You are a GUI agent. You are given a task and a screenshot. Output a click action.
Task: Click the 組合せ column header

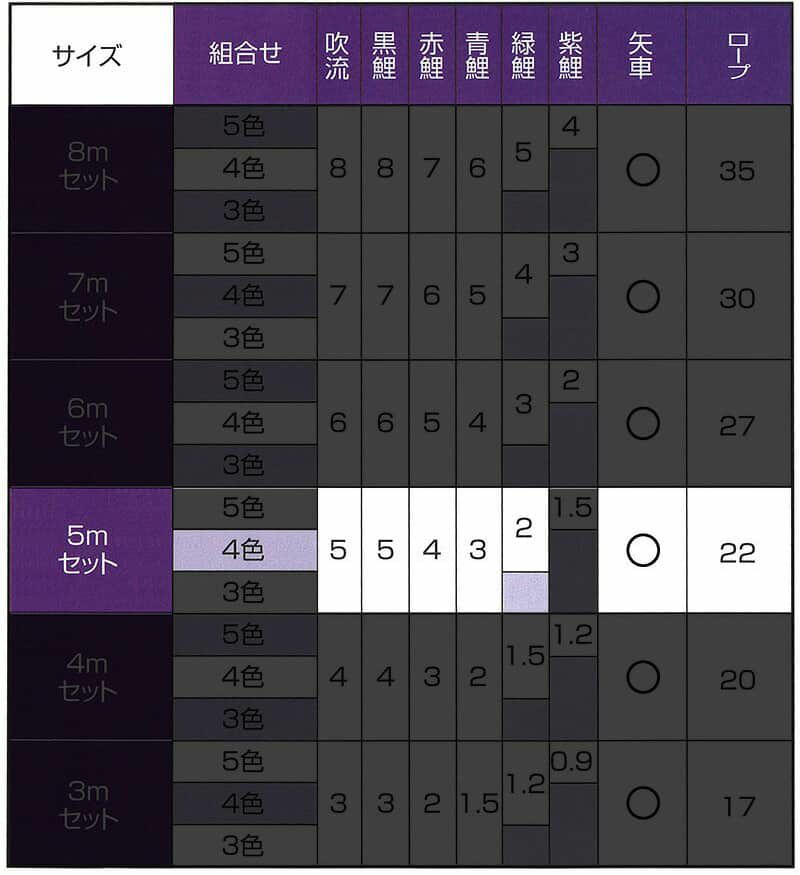pyautogui.click(x=245, y=55)
